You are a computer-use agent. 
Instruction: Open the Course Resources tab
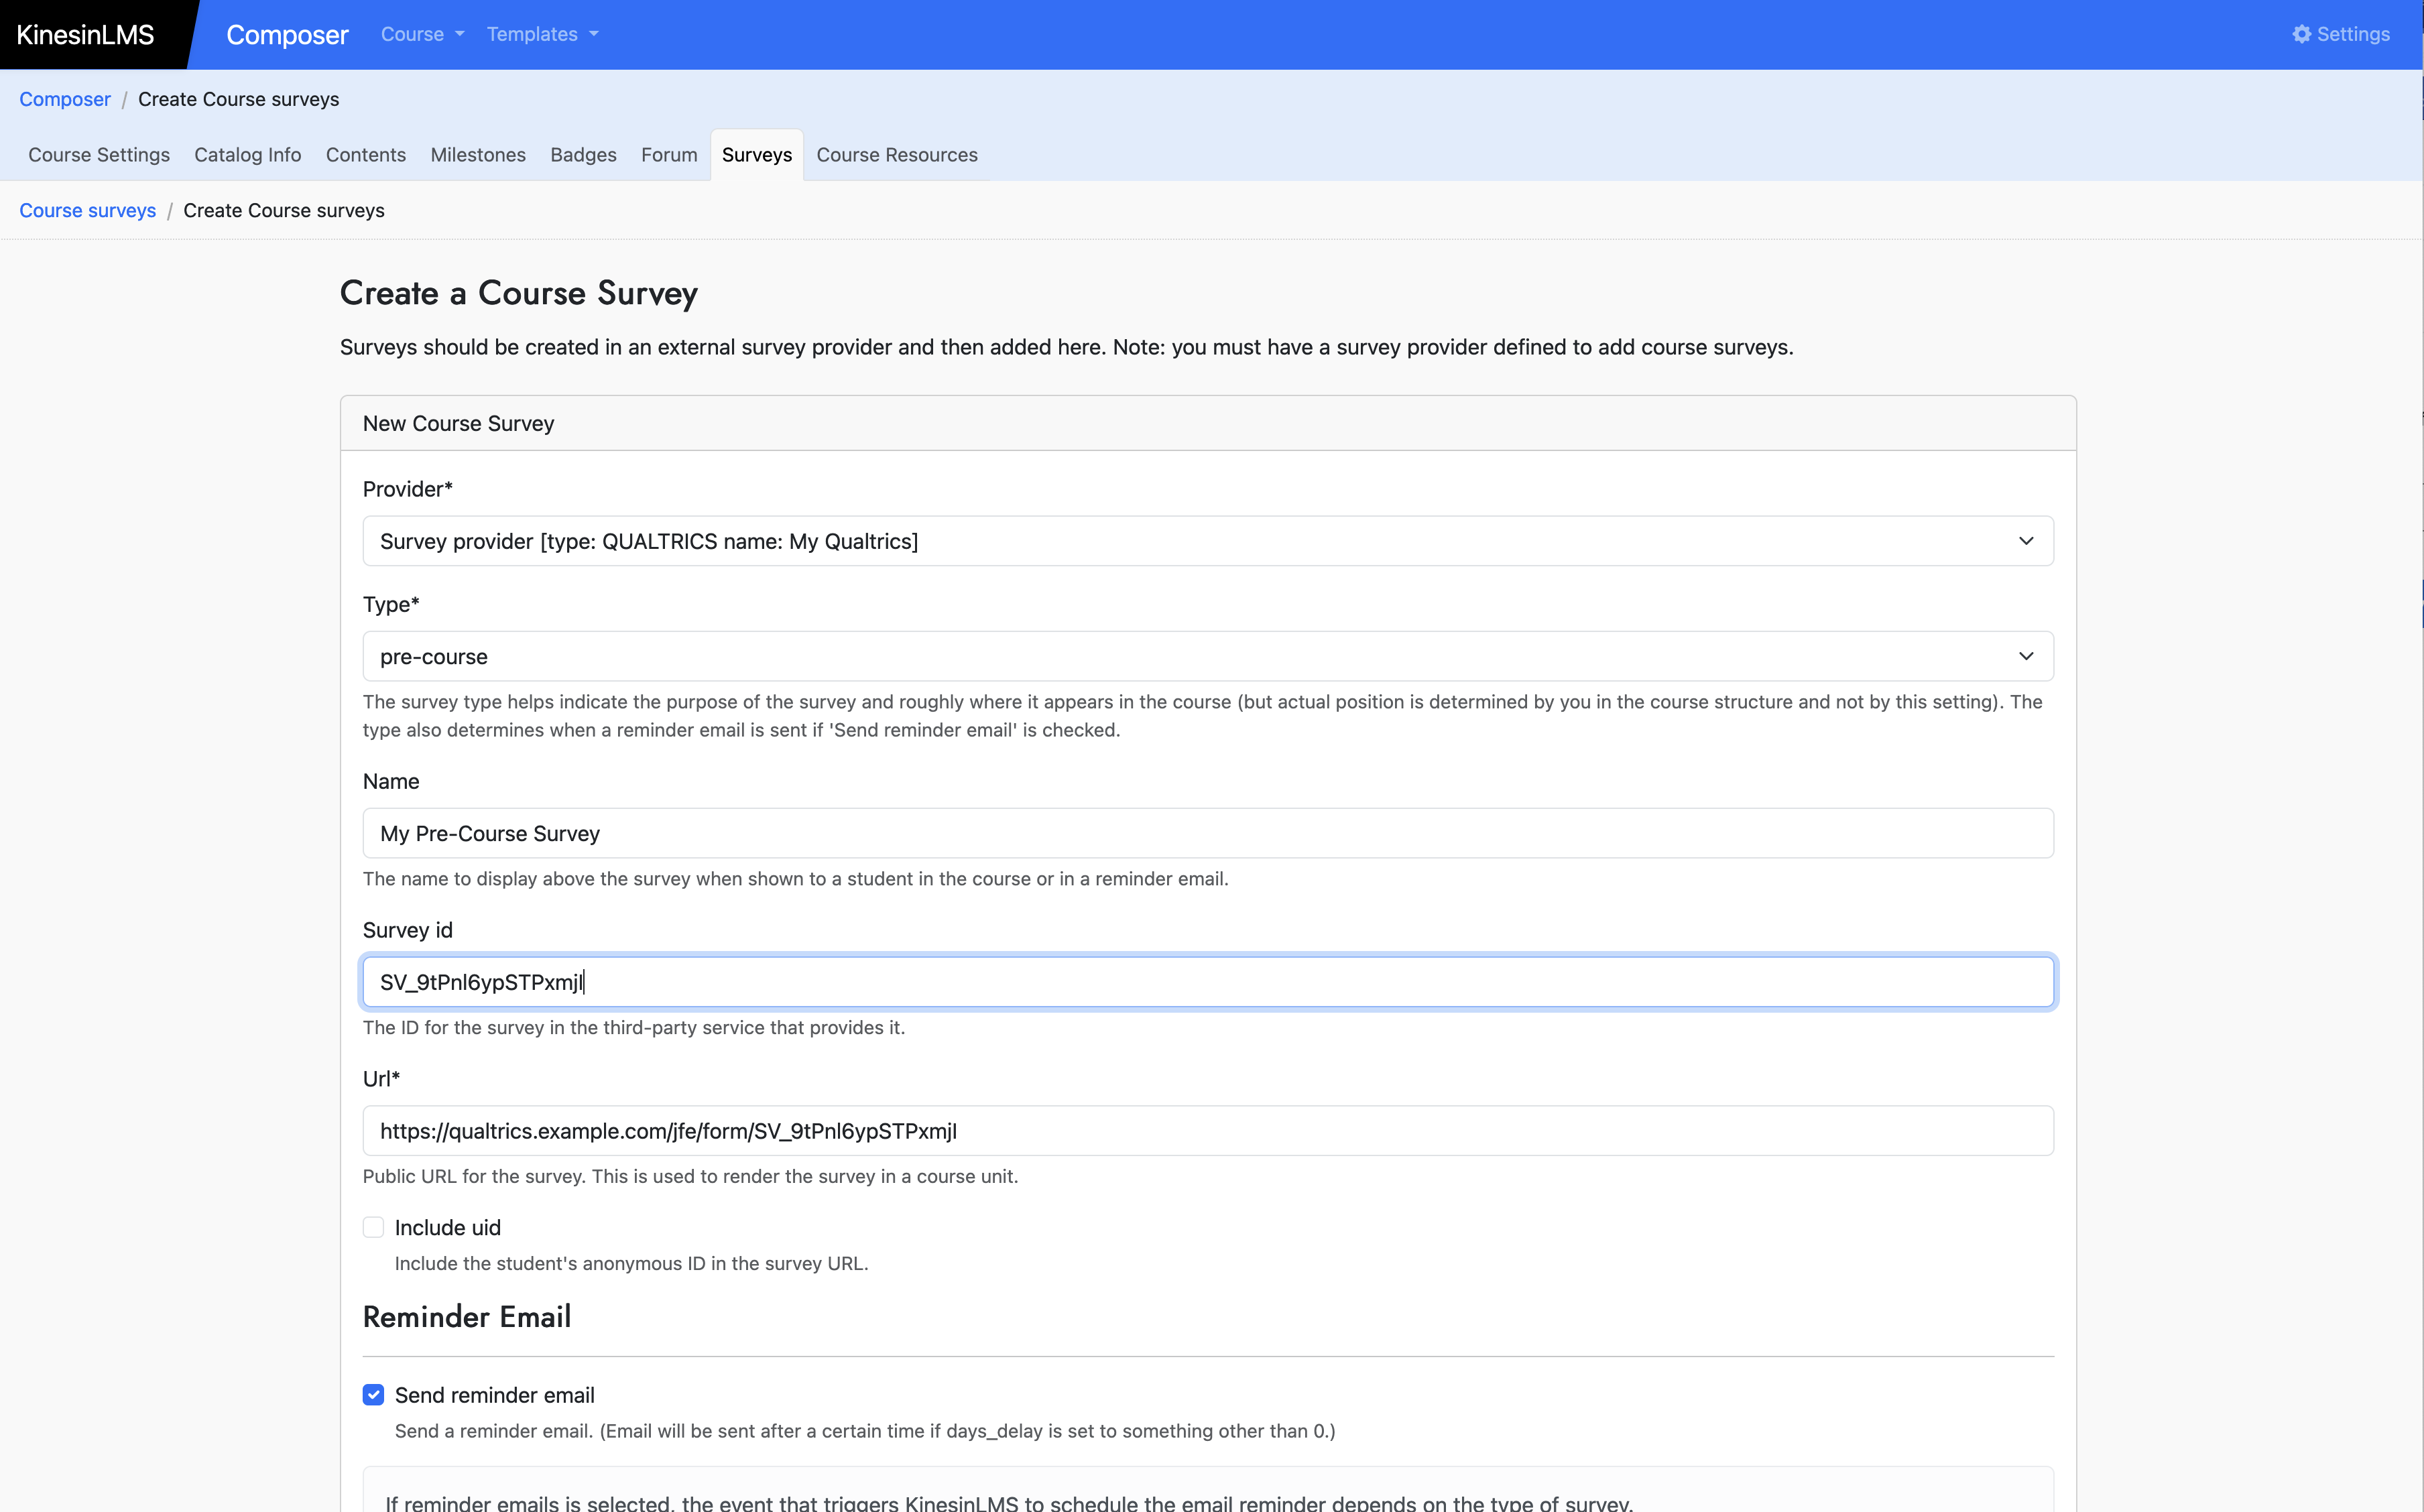897,155
